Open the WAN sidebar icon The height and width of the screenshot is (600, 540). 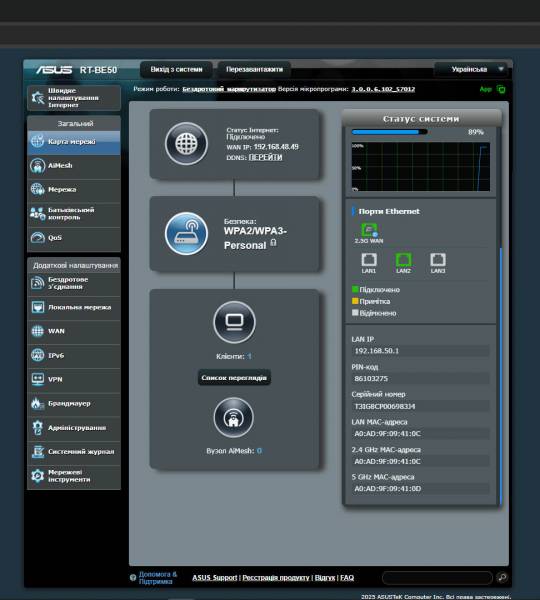(38, 331)
